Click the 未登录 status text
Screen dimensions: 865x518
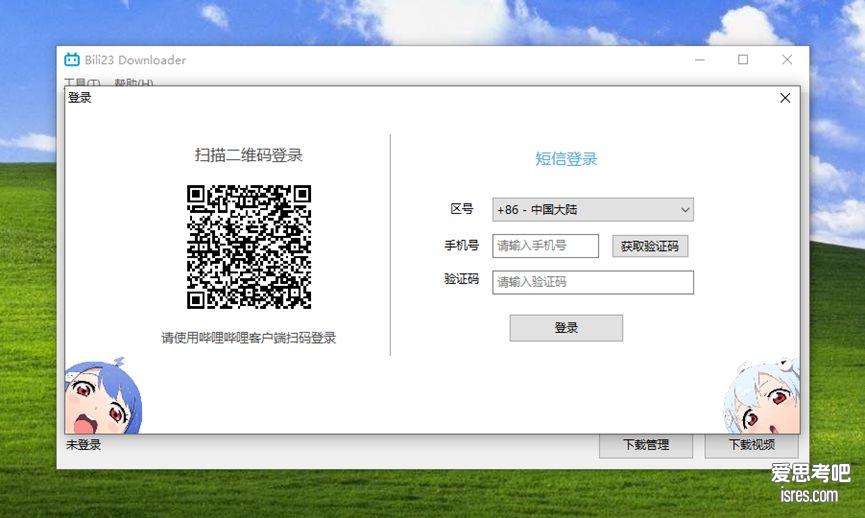coord(83,445)
